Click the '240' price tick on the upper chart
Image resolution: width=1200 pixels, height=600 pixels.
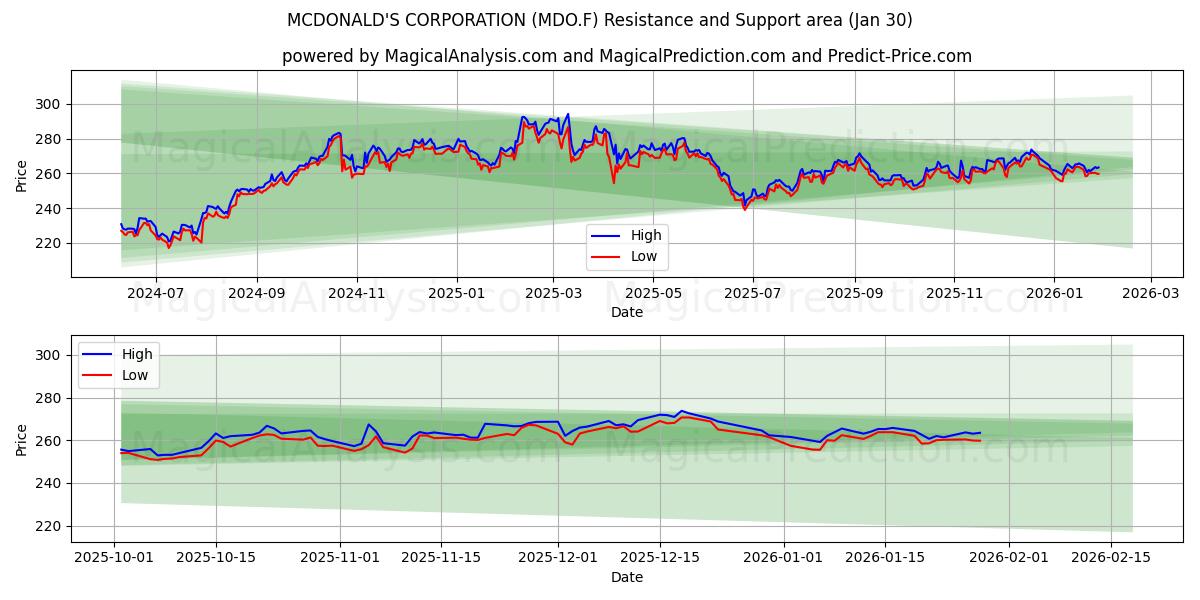click(50, 209)
